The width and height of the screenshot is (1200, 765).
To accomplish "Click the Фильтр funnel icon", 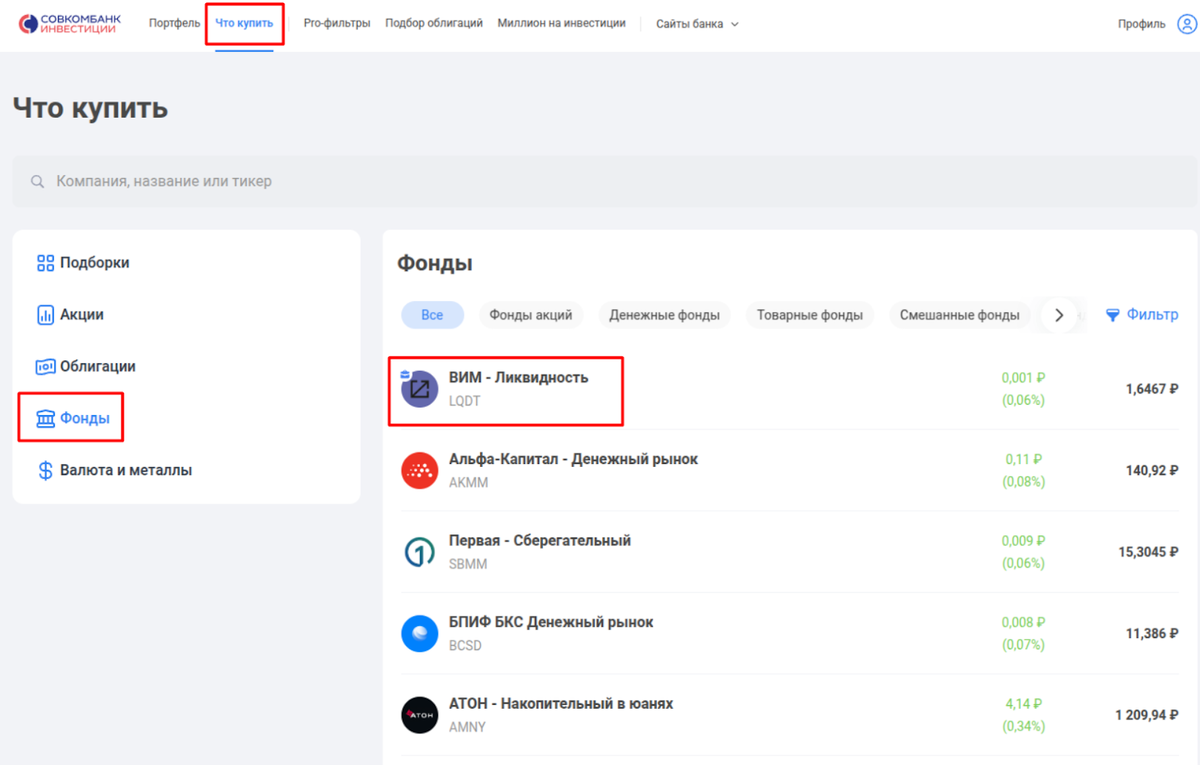I will pyautogui.click(x=1112, y=315).
